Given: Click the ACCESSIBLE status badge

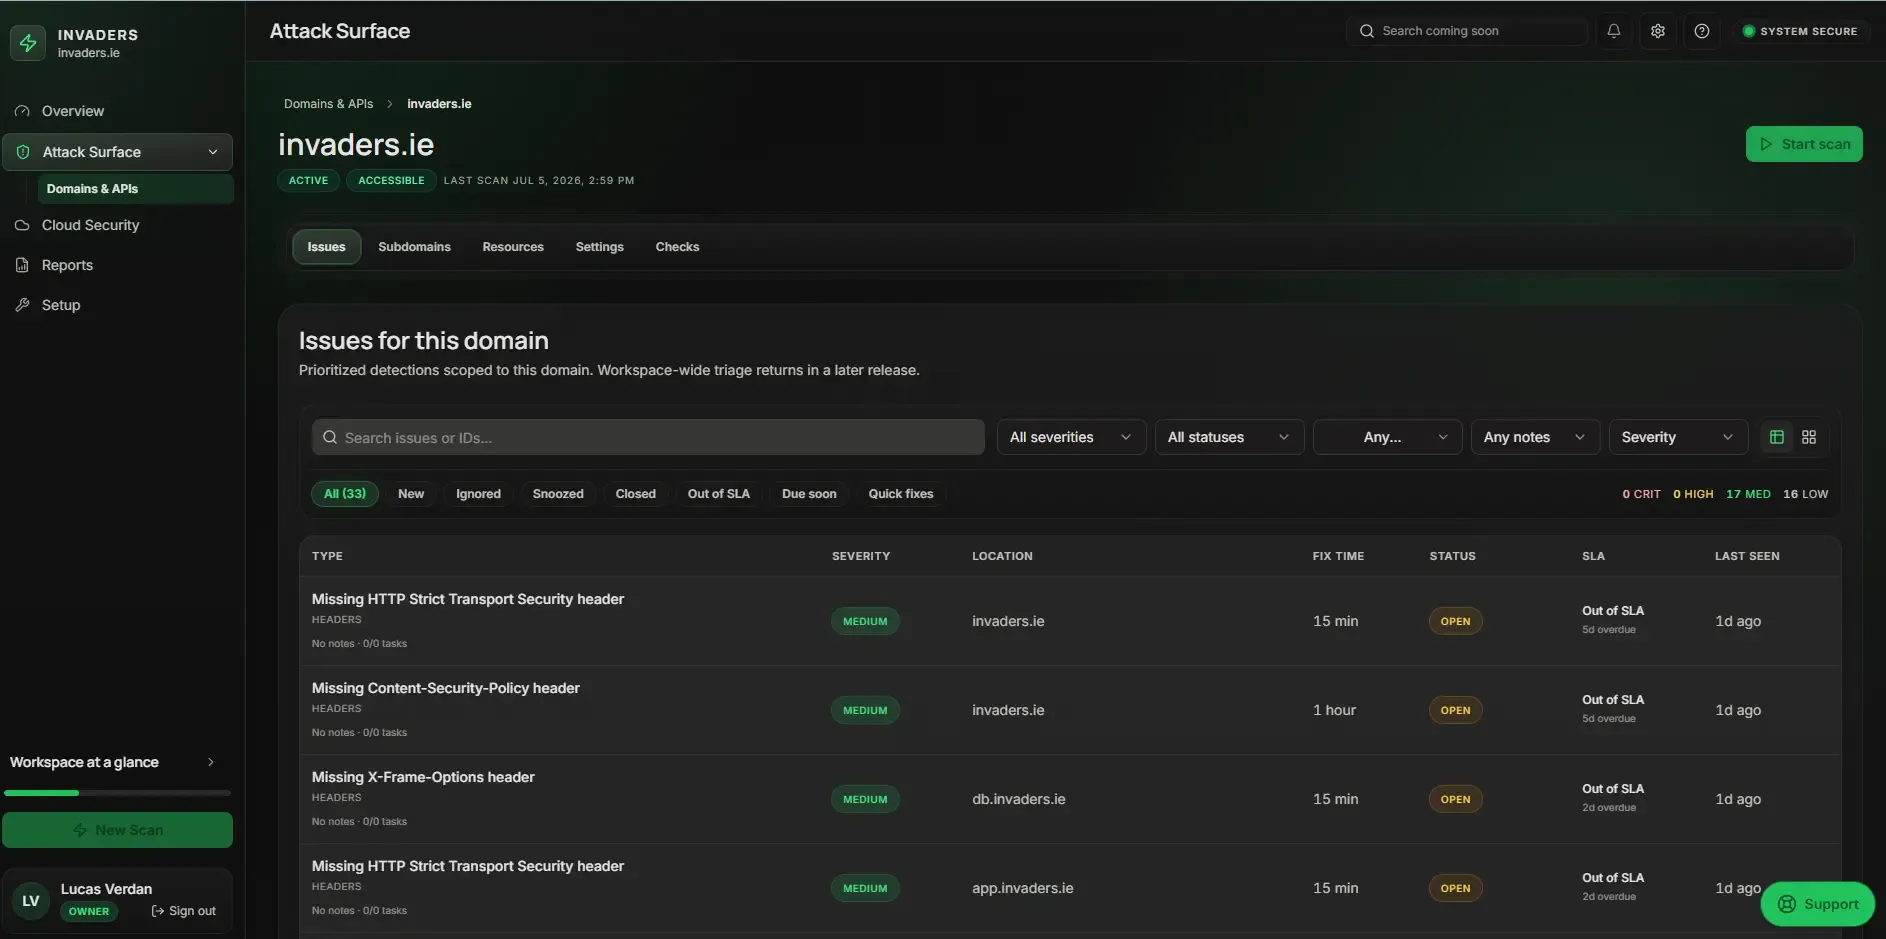Looking at the screenshot, I should [x=391, y=181].
